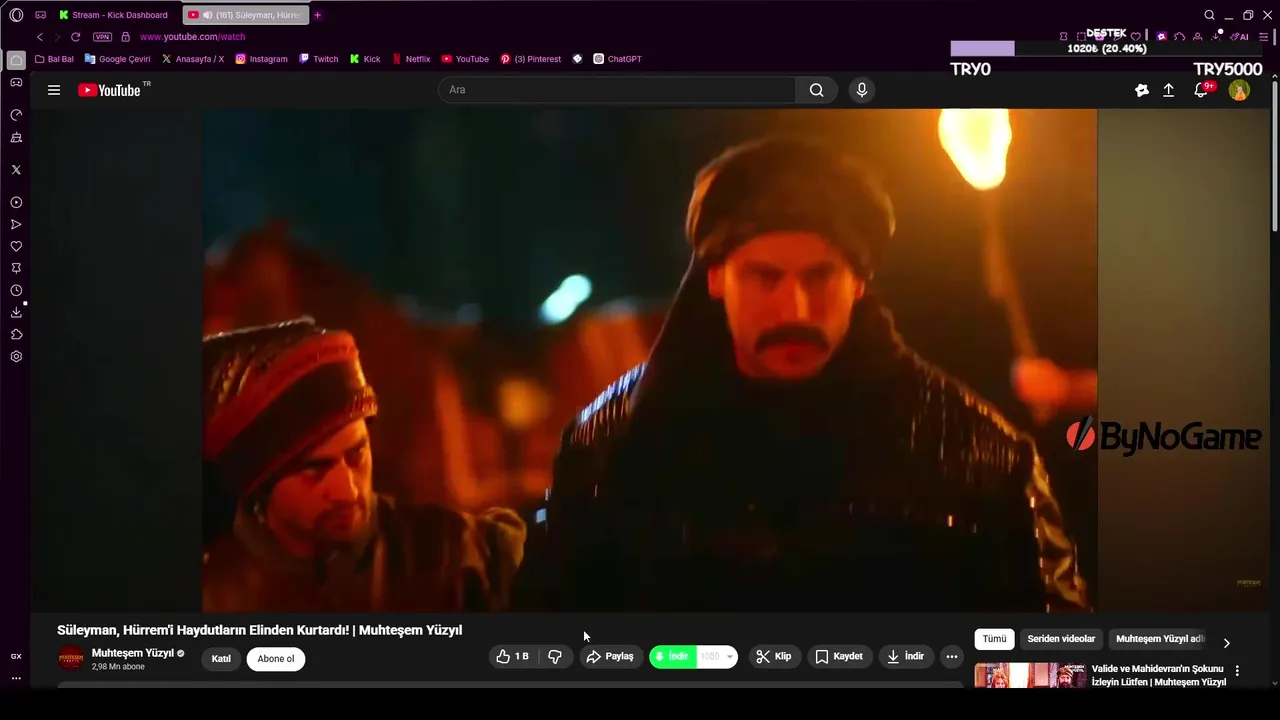Click the YouTube İndir download button
1280x720 pixels.
coord(906,657)
